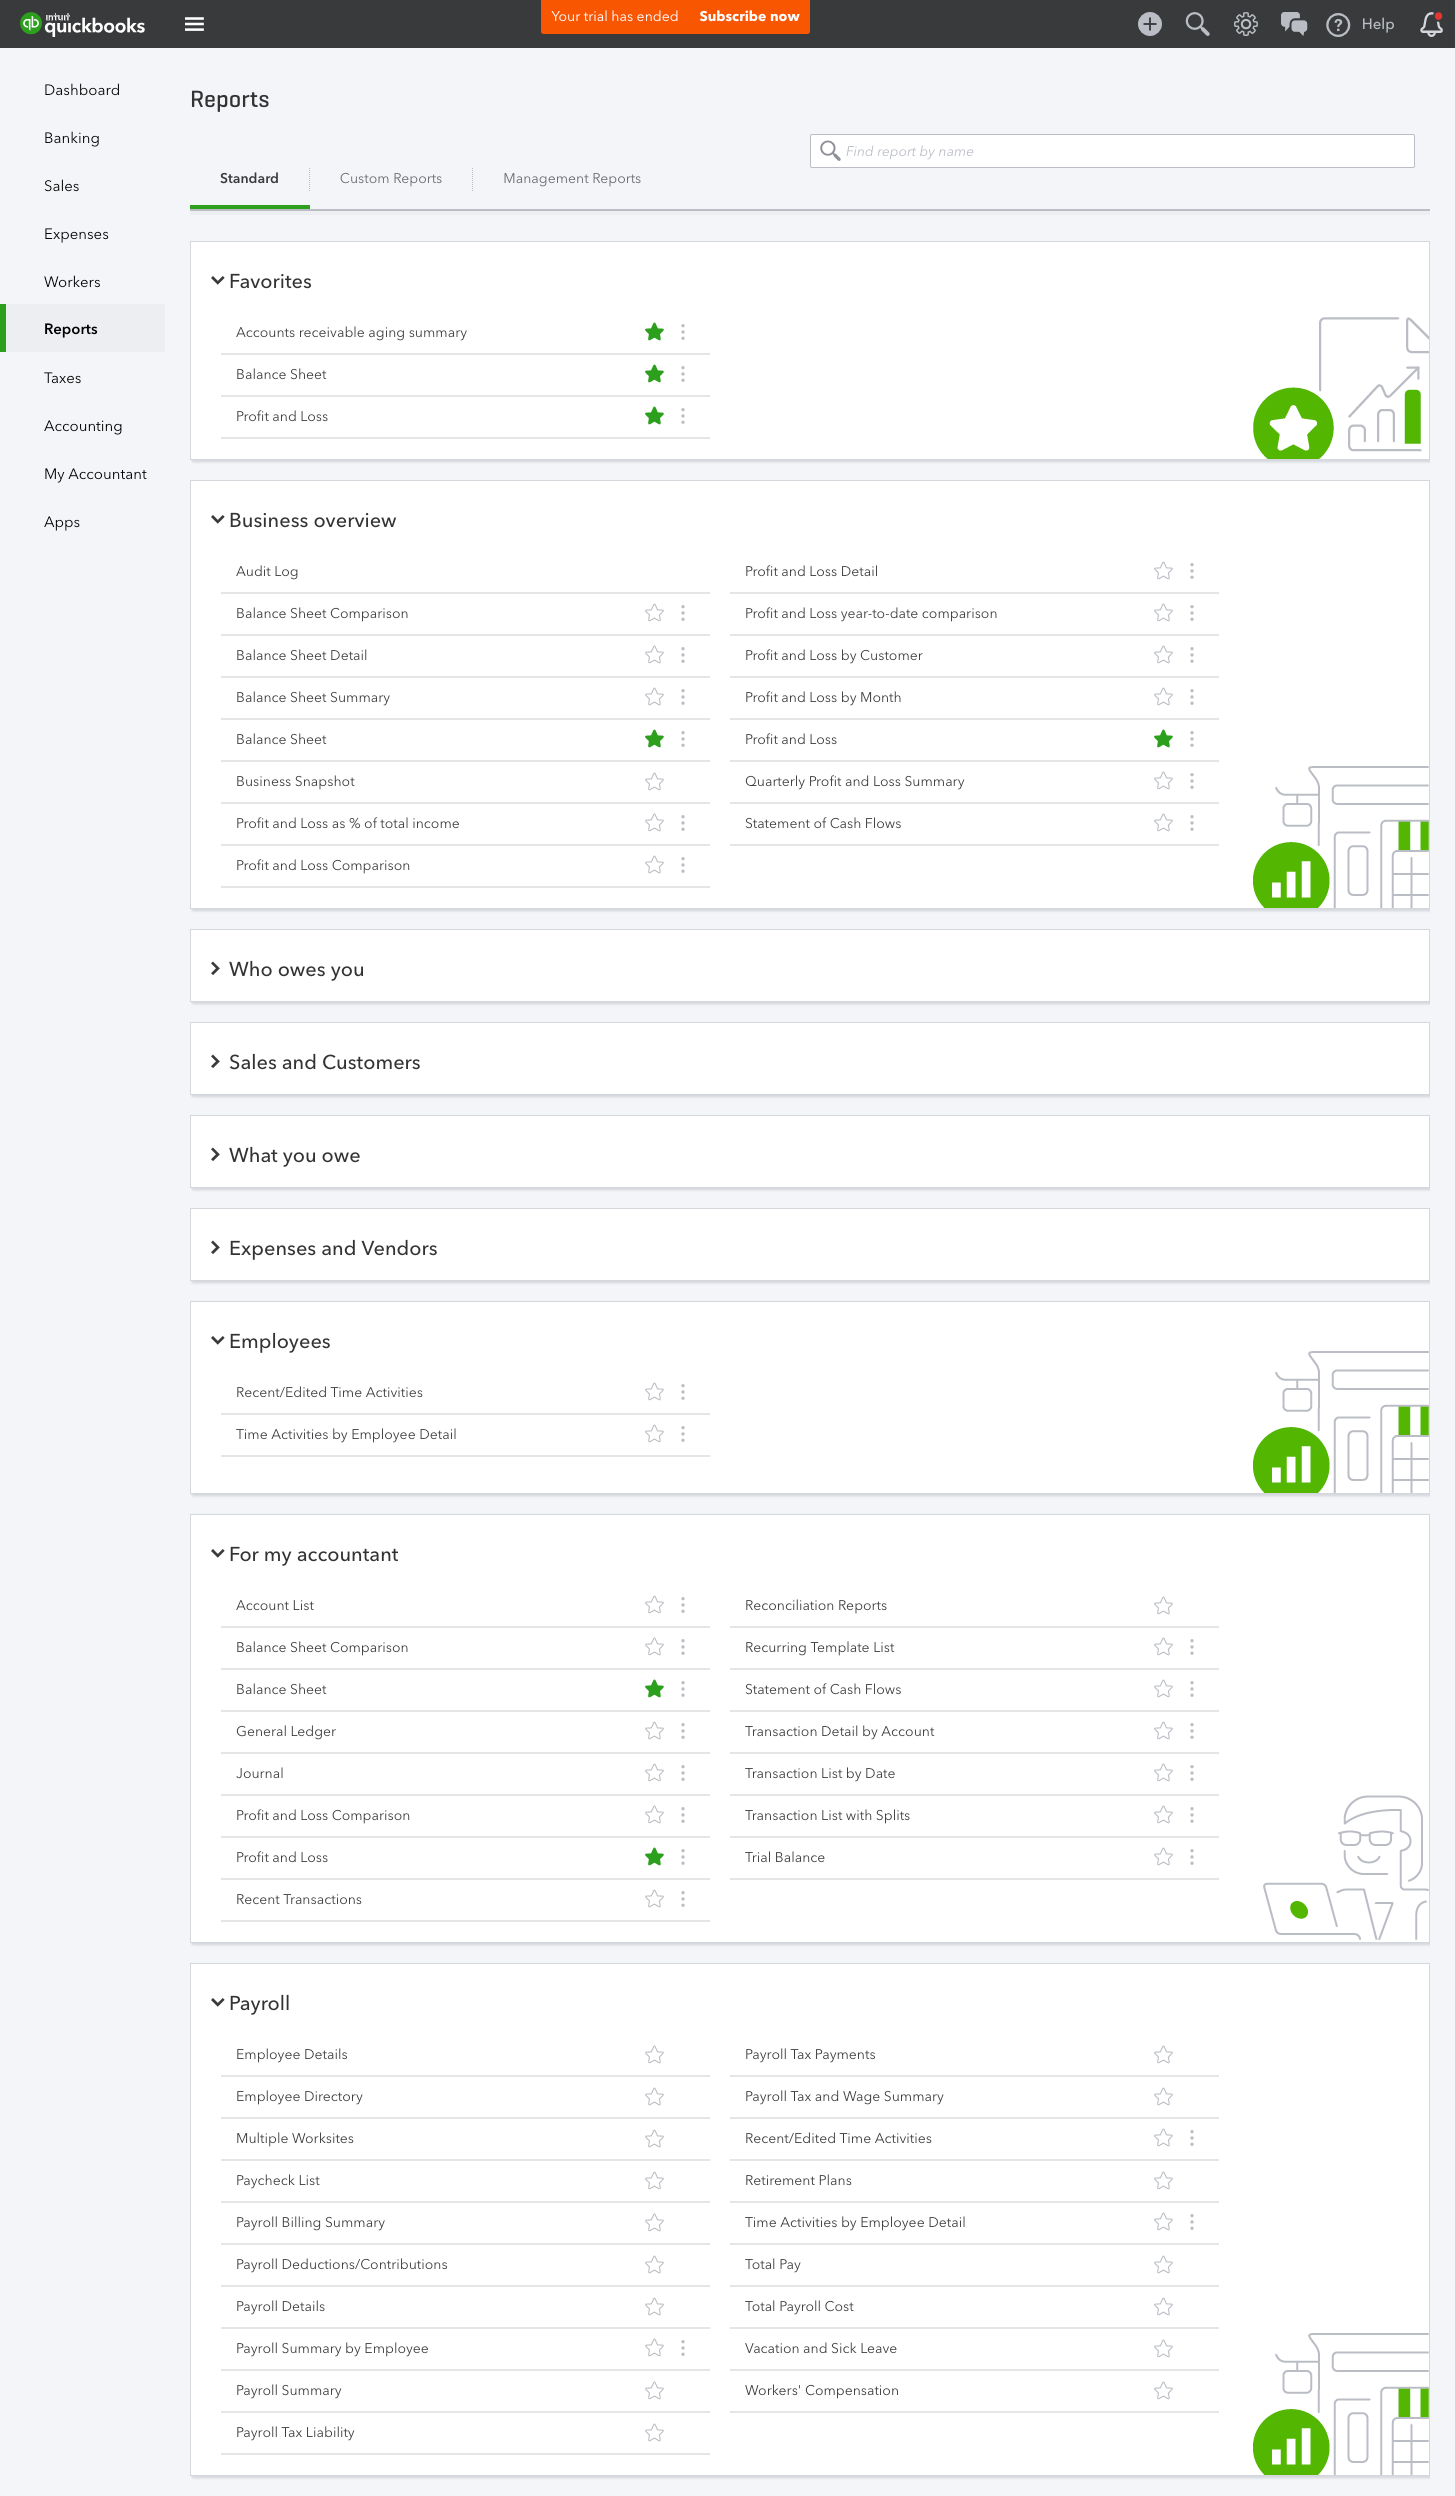This screenshot has width=1455, height=2496.
Task: Click the Create plus icon
Action: click(x=1150, y=24)
